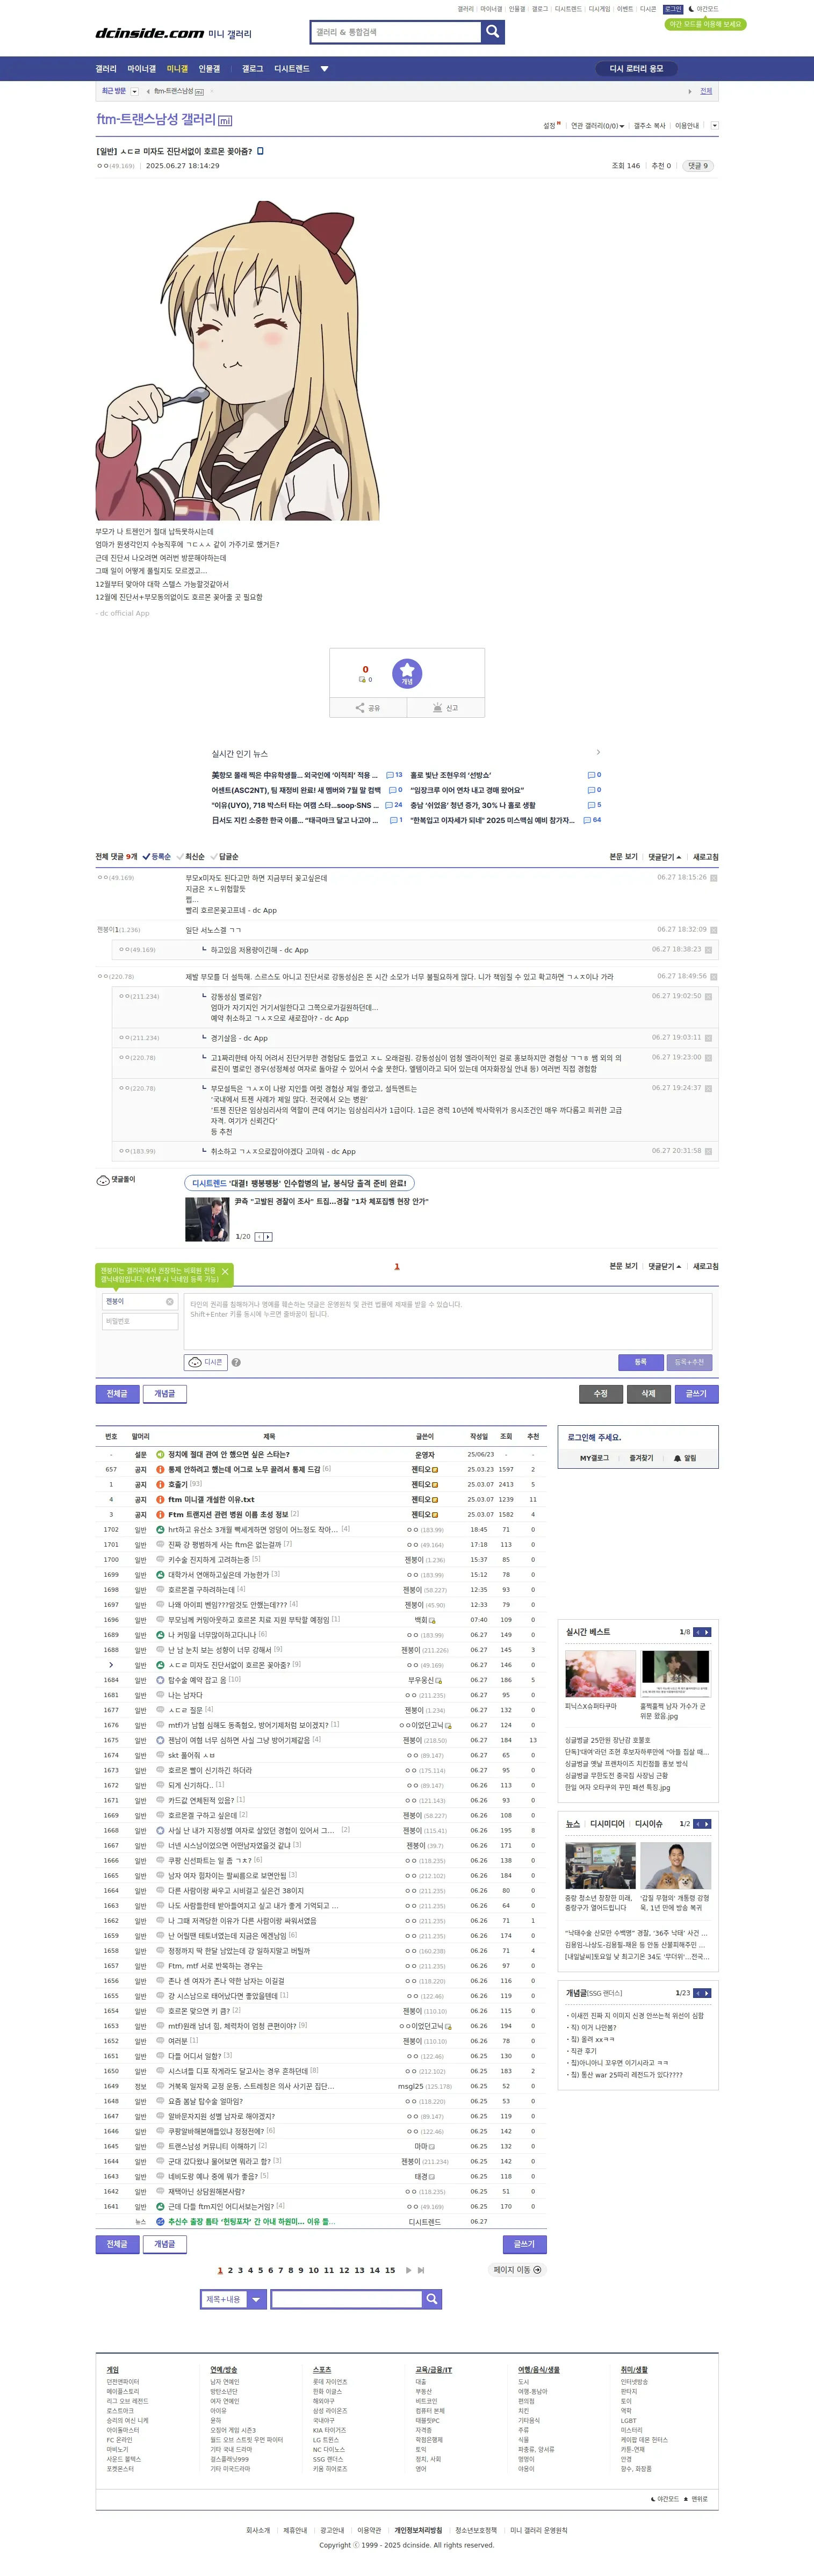814x2576 pixels.
Task: Delete comment by 젠붕이1(1.236) icon
Action: click(x=713, y=929)
